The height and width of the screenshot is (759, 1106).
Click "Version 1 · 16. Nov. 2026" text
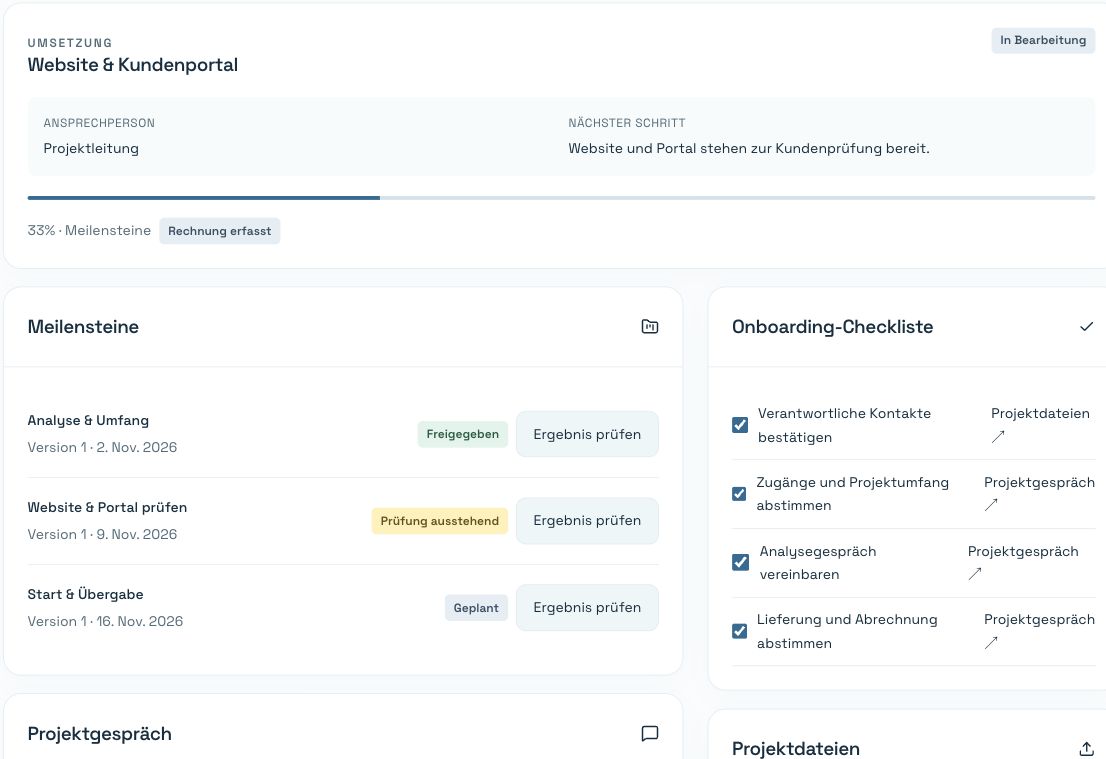105,621
